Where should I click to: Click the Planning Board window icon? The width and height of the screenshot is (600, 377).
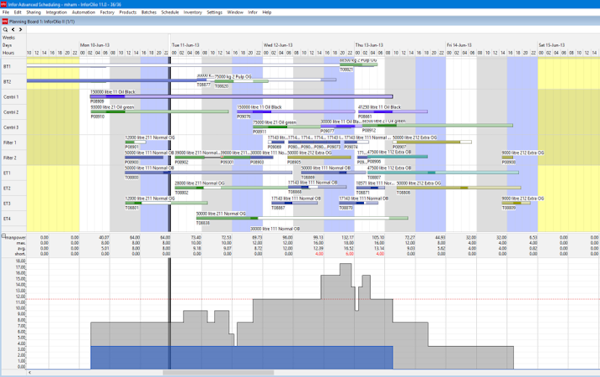click(5, 21)
